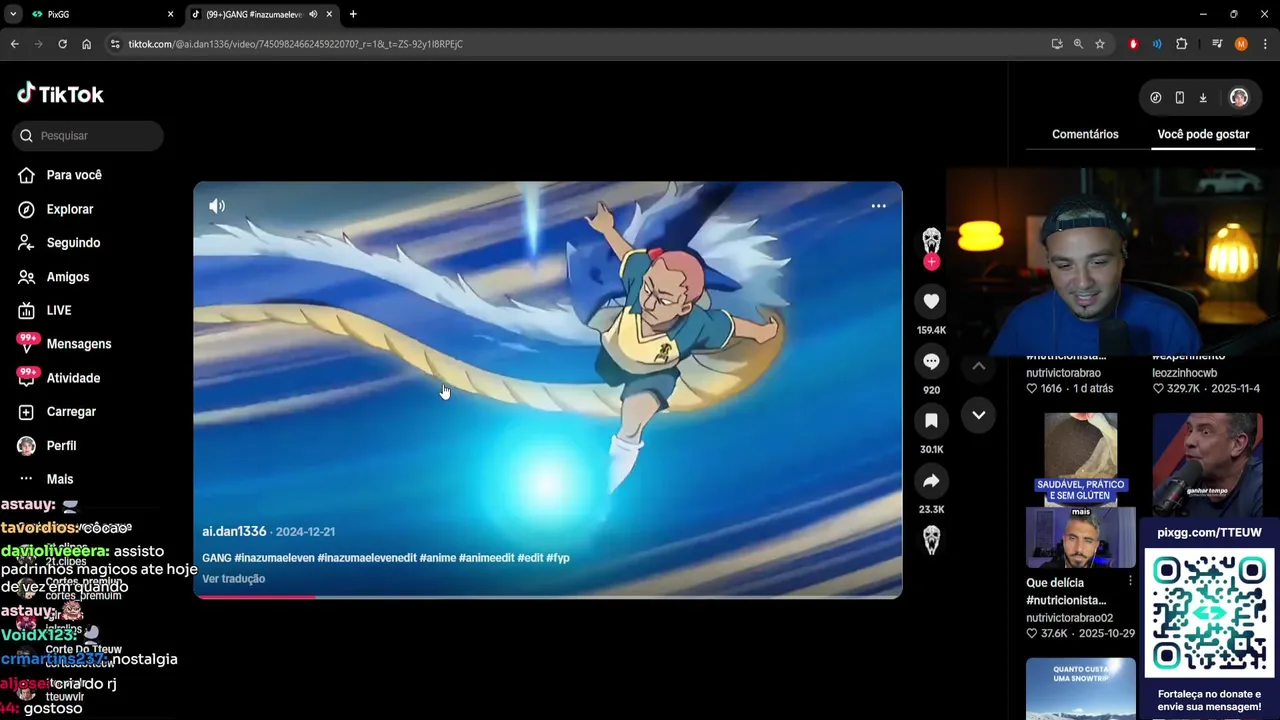Open the tab search dropdown arrow

coord(12,14)
